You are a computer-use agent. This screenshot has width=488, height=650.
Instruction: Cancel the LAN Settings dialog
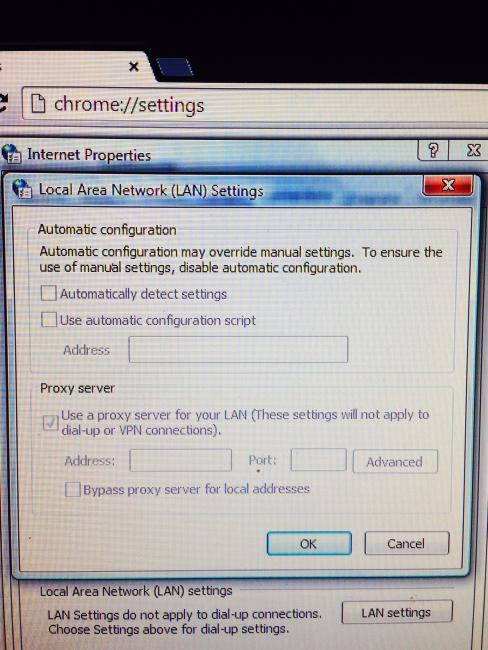[x=407, y=543]
